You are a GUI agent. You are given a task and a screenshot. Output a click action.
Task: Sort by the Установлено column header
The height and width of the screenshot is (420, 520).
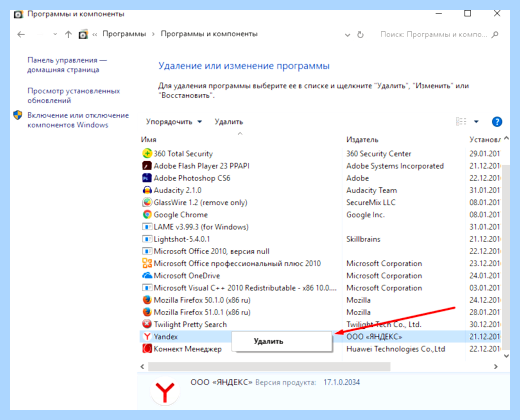coord(485,140)
